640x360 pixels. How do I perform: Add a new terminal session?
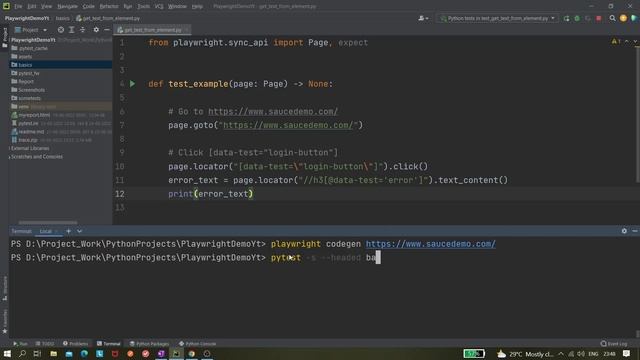coord(69,231)
